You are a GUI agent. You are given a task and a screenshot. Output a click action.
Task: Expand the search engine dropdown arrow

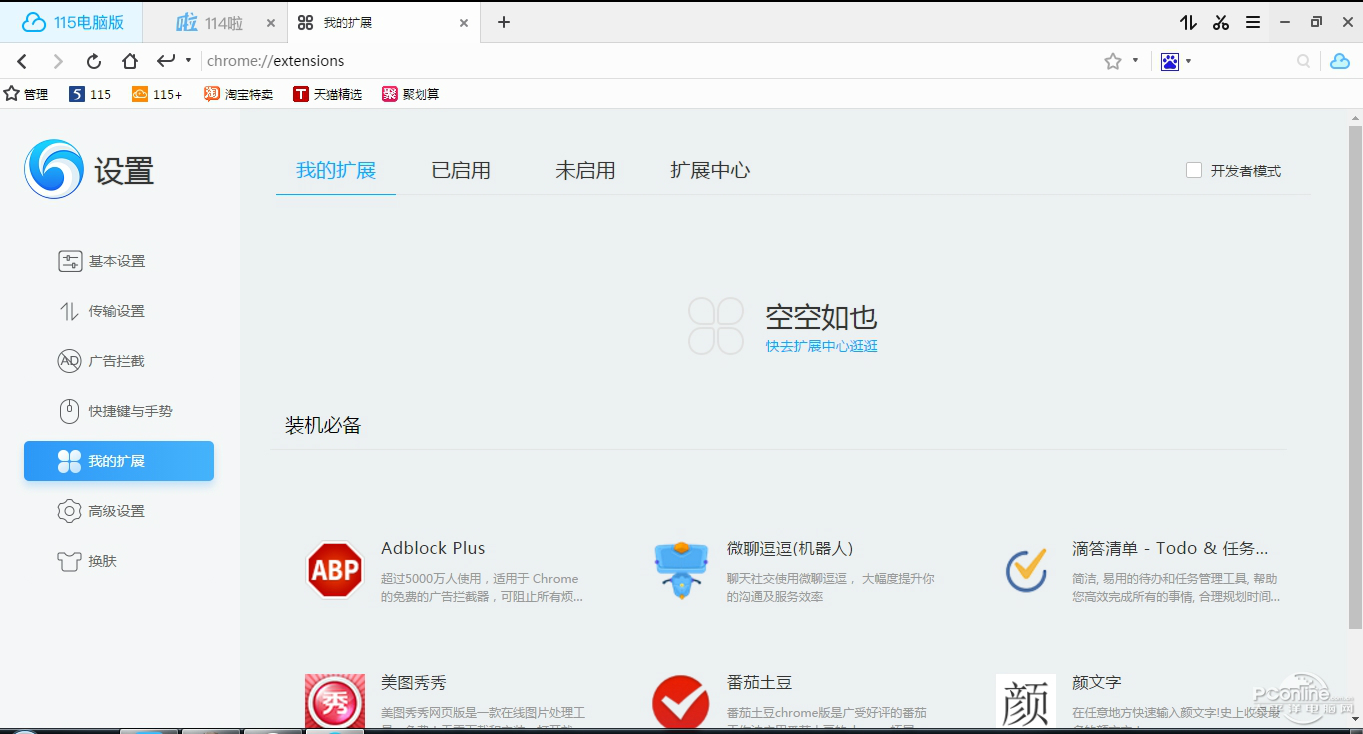coord(1188,61)
